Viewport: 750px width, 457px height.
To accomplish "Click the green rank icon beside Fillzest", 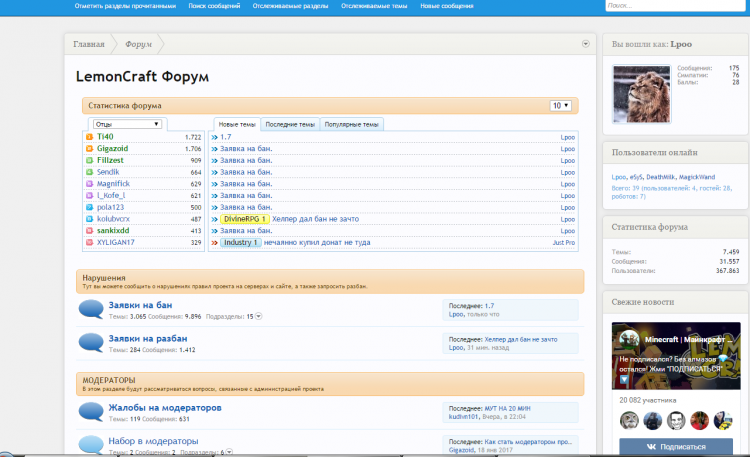I will (89, 160).
